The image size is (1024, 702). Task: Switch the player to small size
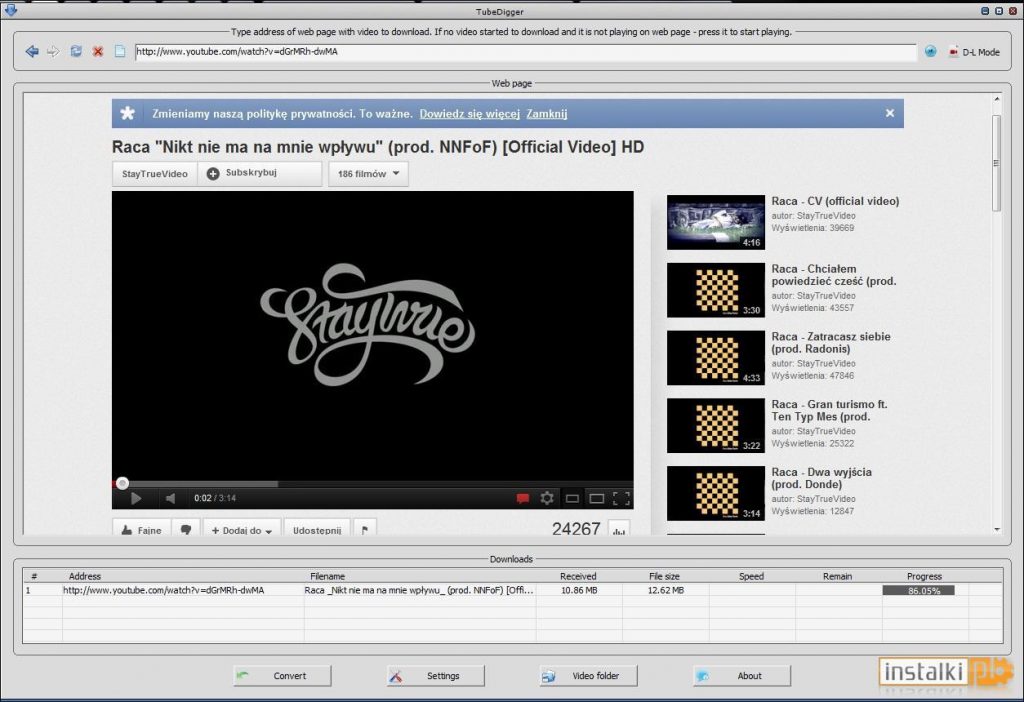click(x=572, y=498)
